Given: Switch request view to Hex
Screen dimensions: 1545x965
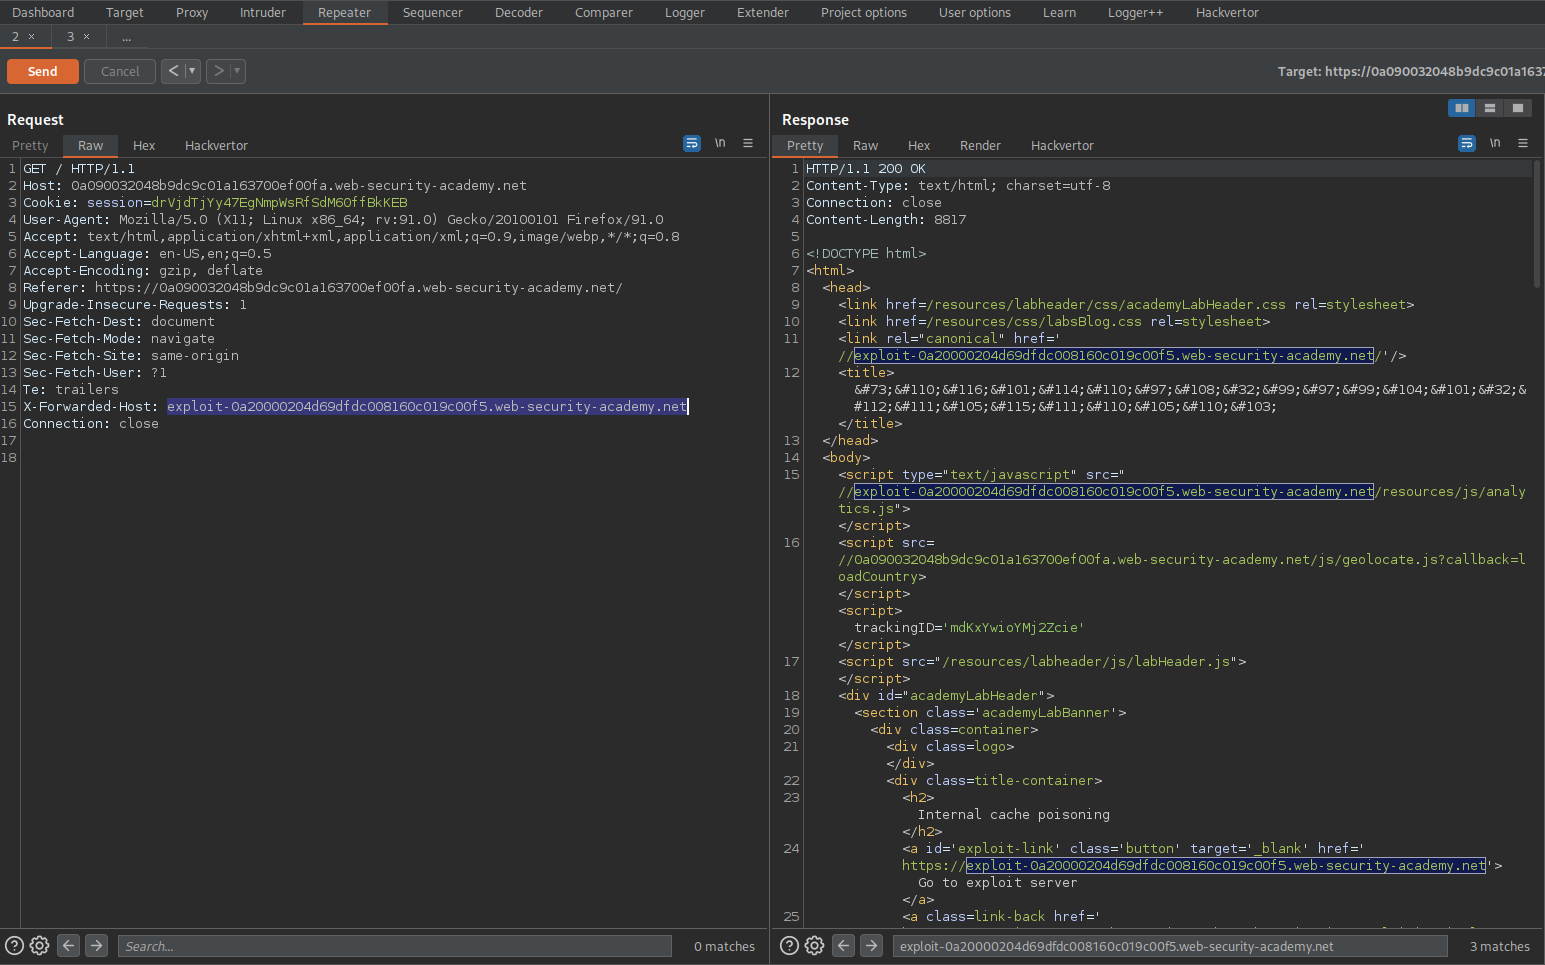Looking at the screenshot, I should coord(144,146).
